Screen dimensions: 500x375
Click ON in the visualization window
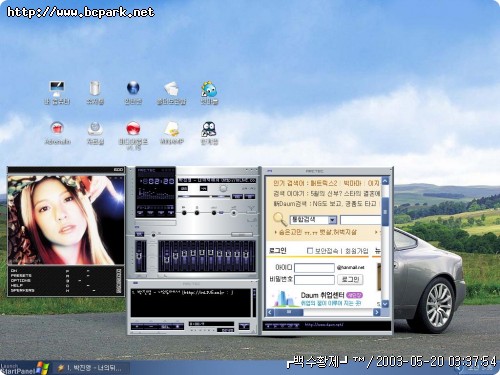(14, 271)
